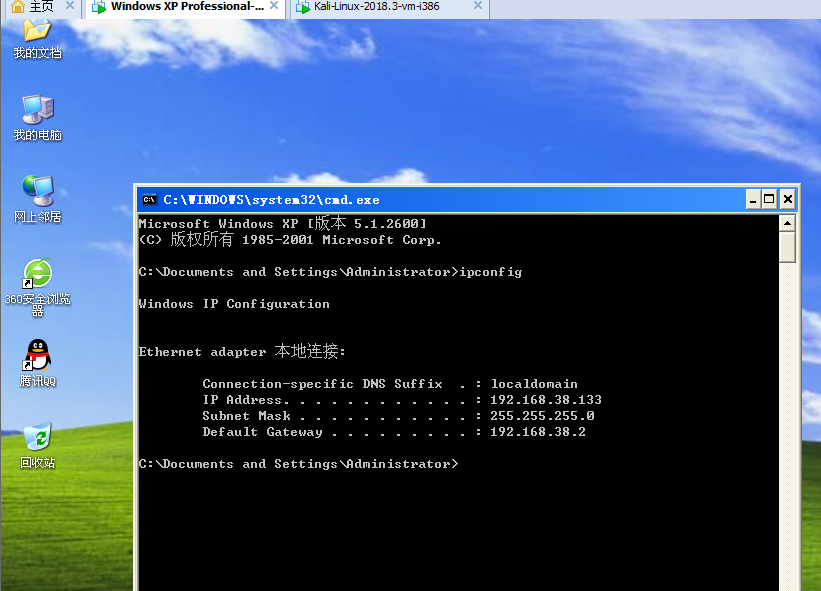Close the cmd.exe window
This screenshot has width=821, height=591.
[x=787, y=199]
